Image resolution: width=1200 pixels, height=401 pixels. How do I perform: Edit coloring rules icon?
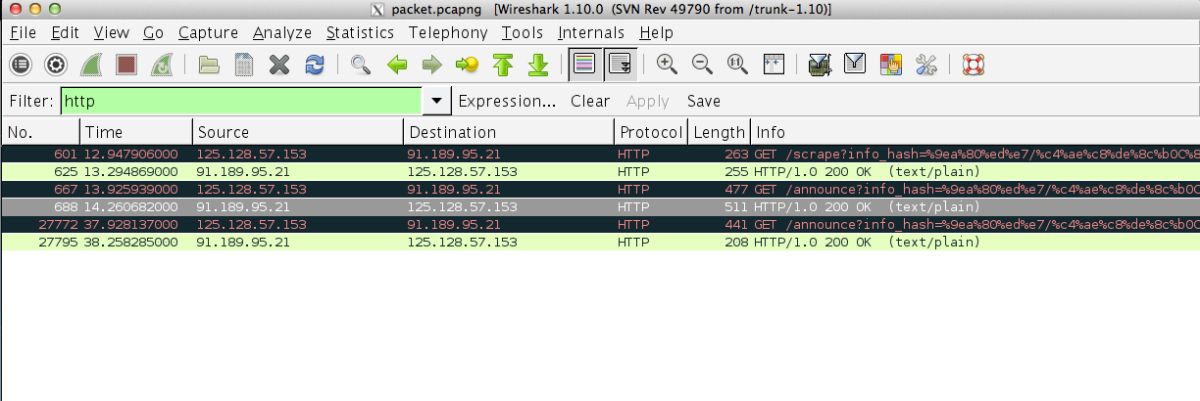(890, 65)
